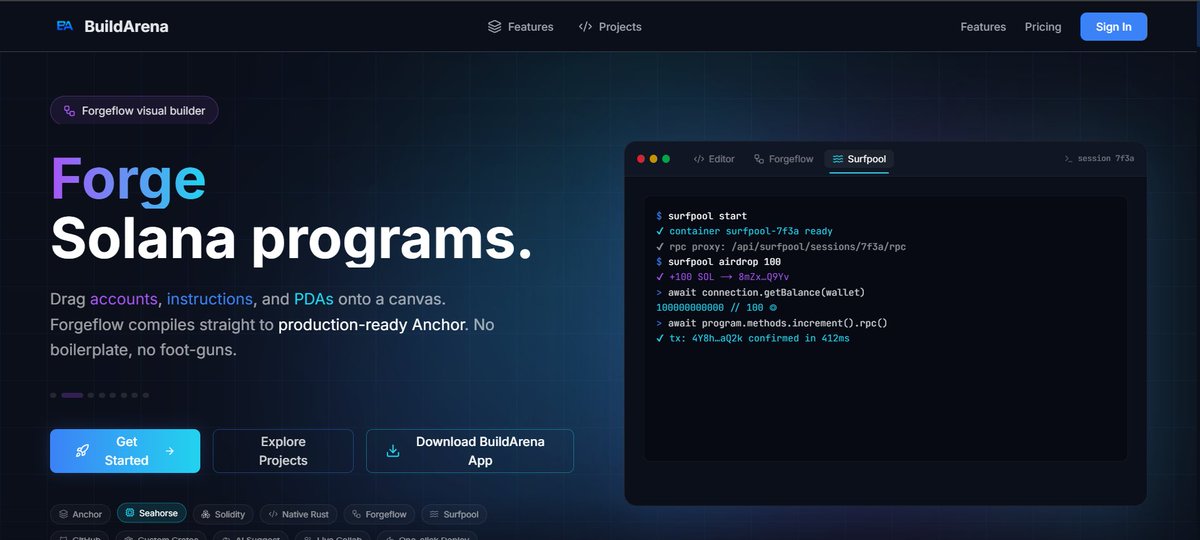This screenshot has height=540, width=1200.
Task: Select the Native Rust chip
Action: pos(298,514)
